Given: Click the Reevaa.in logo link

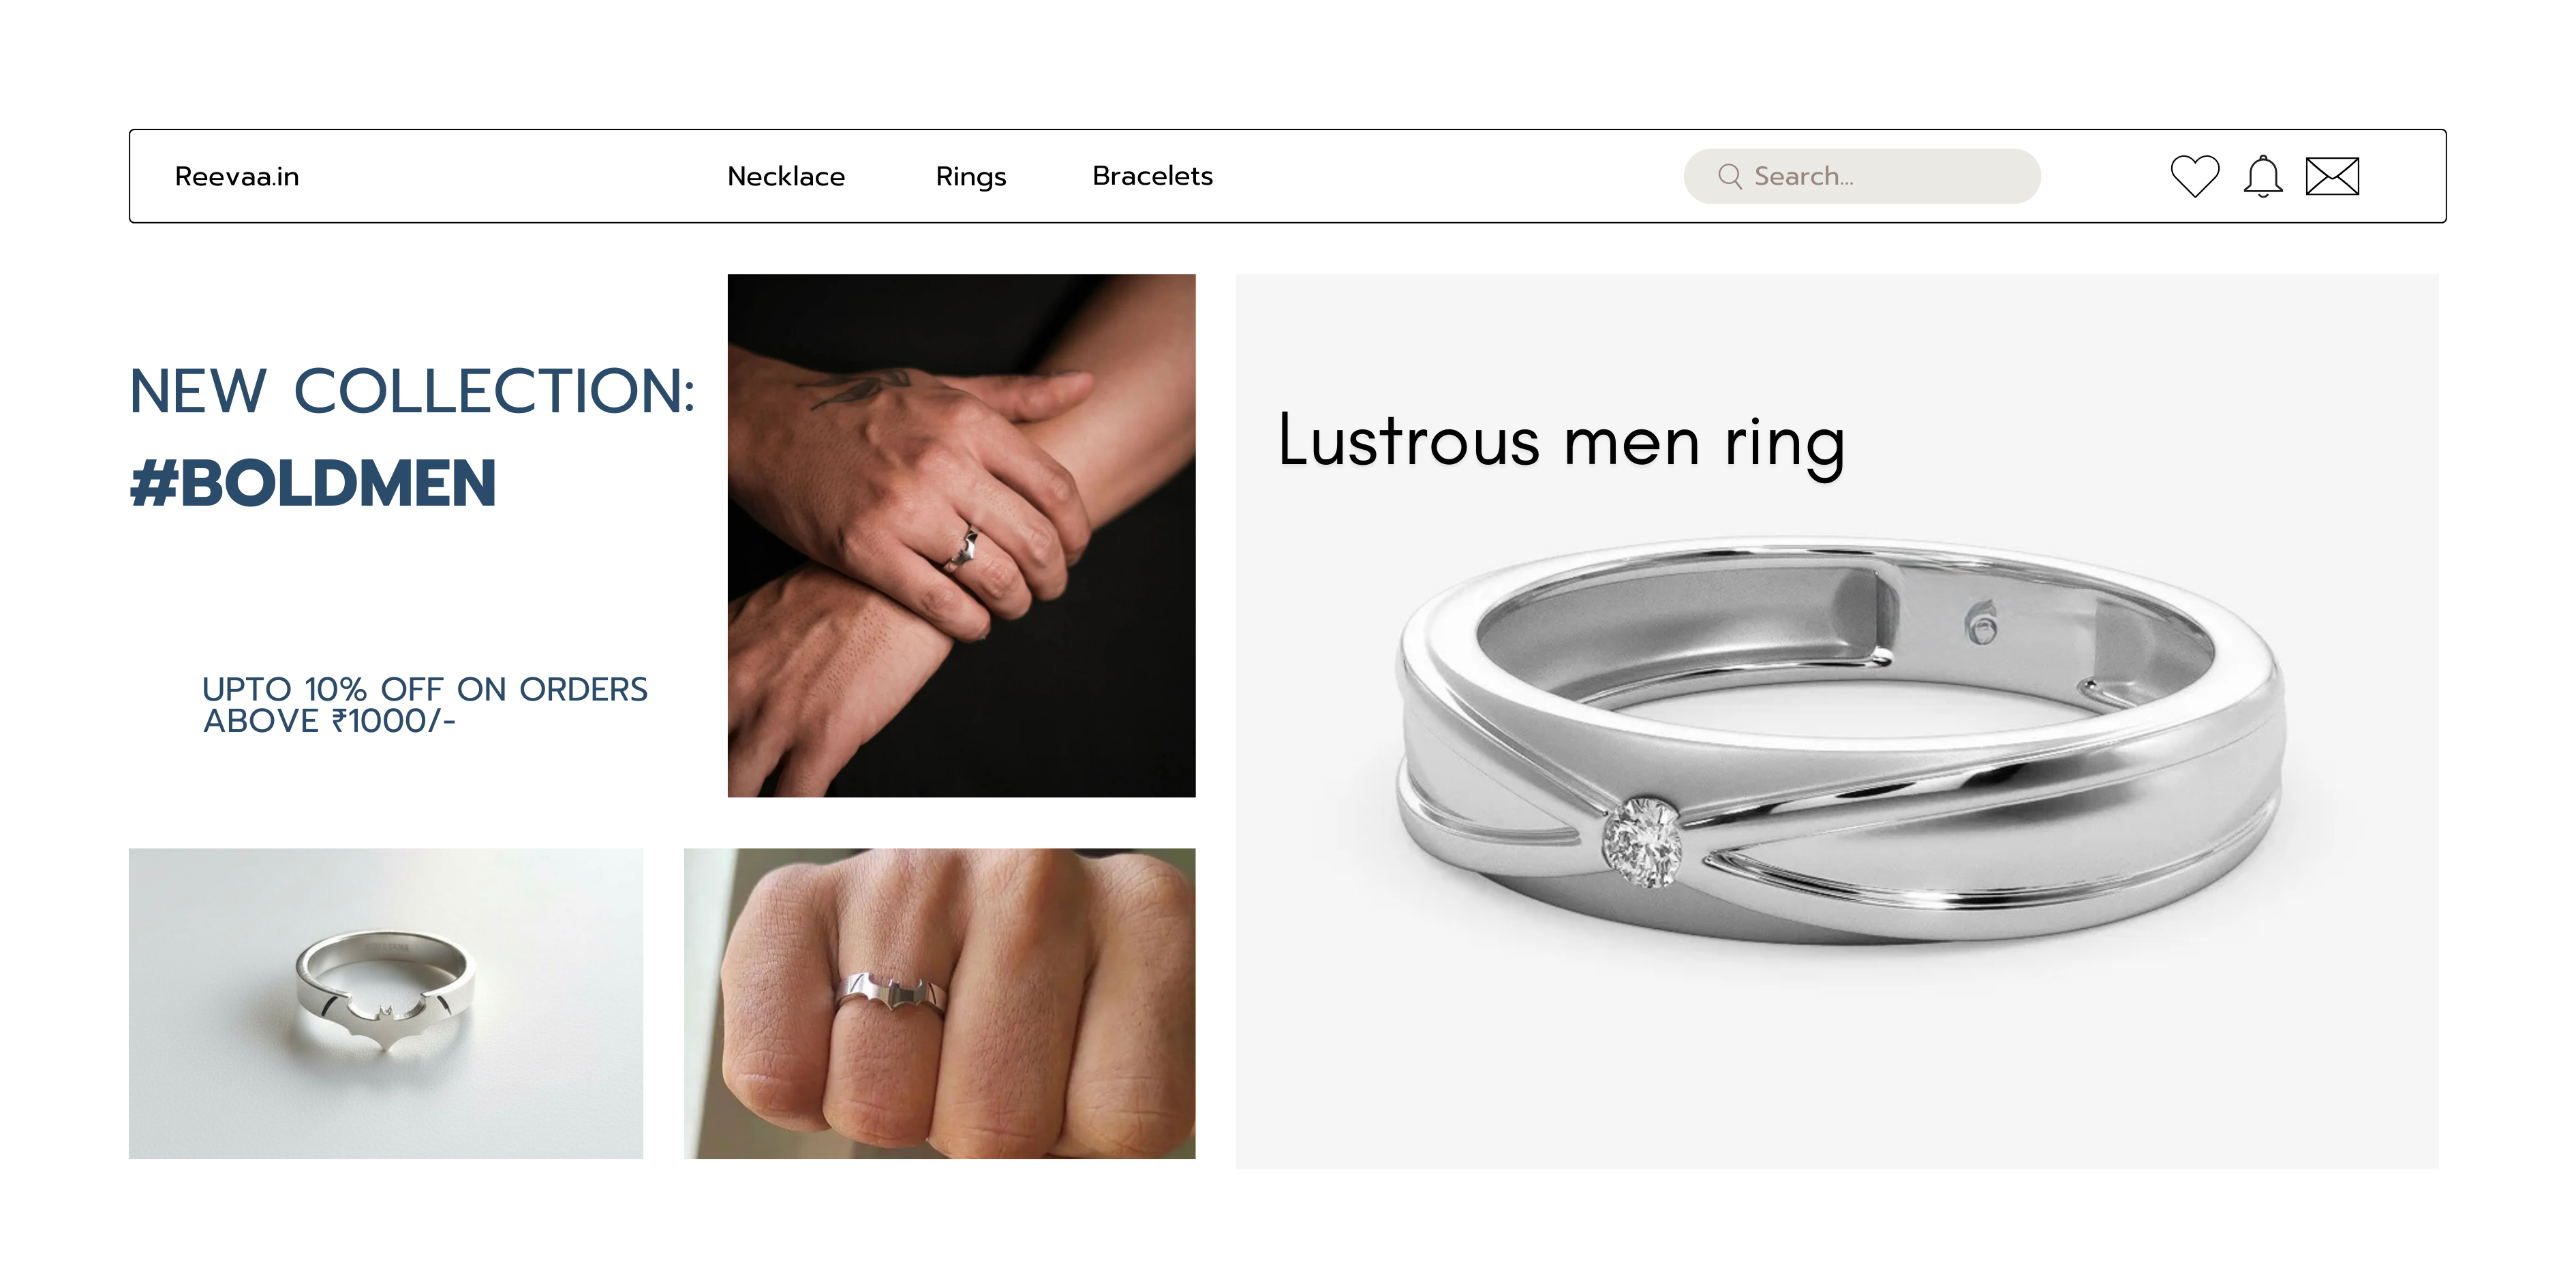Looking at the screenshot, I should click(237, 177).
